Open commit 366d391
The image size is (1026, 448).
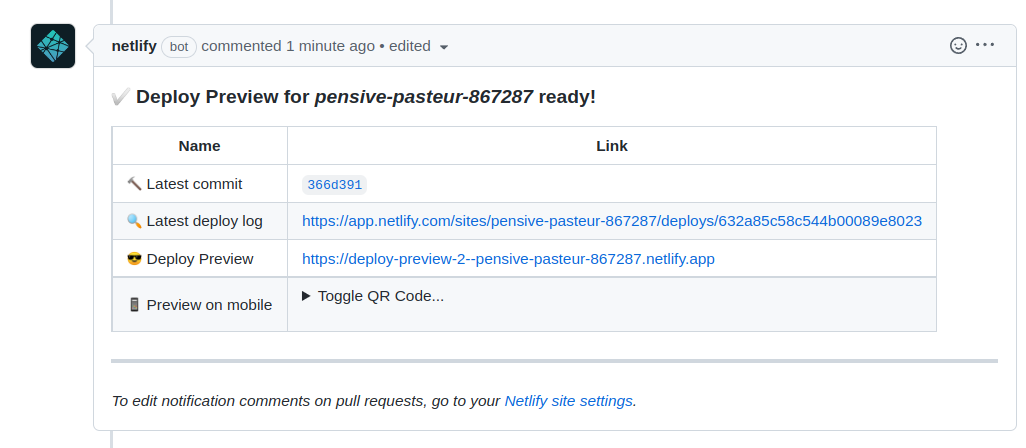334,185
